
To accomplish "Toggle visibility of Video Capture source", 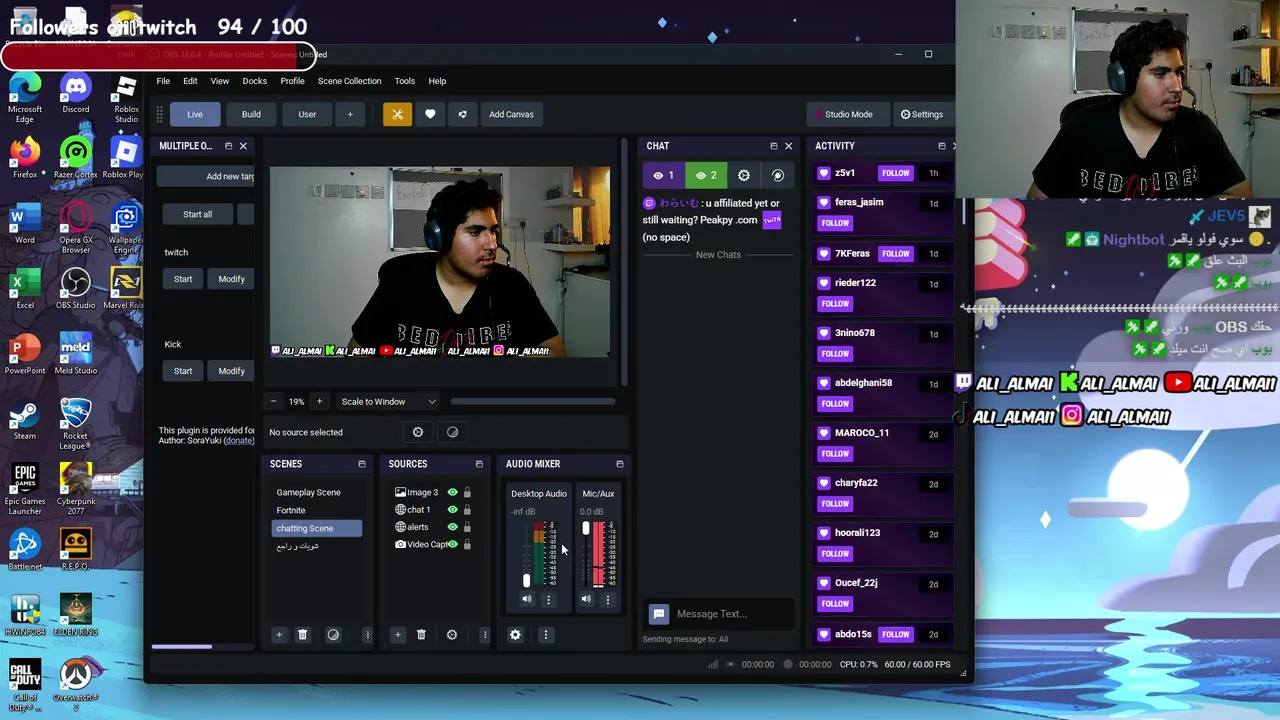I will click(x=452, y=544).
